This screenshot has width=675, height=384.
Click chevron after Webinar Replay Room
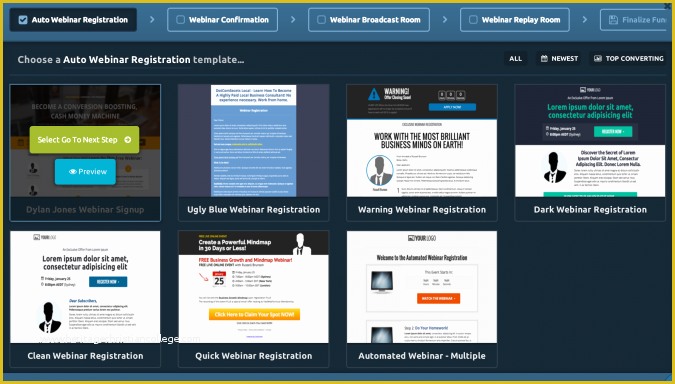pos(585,20)
